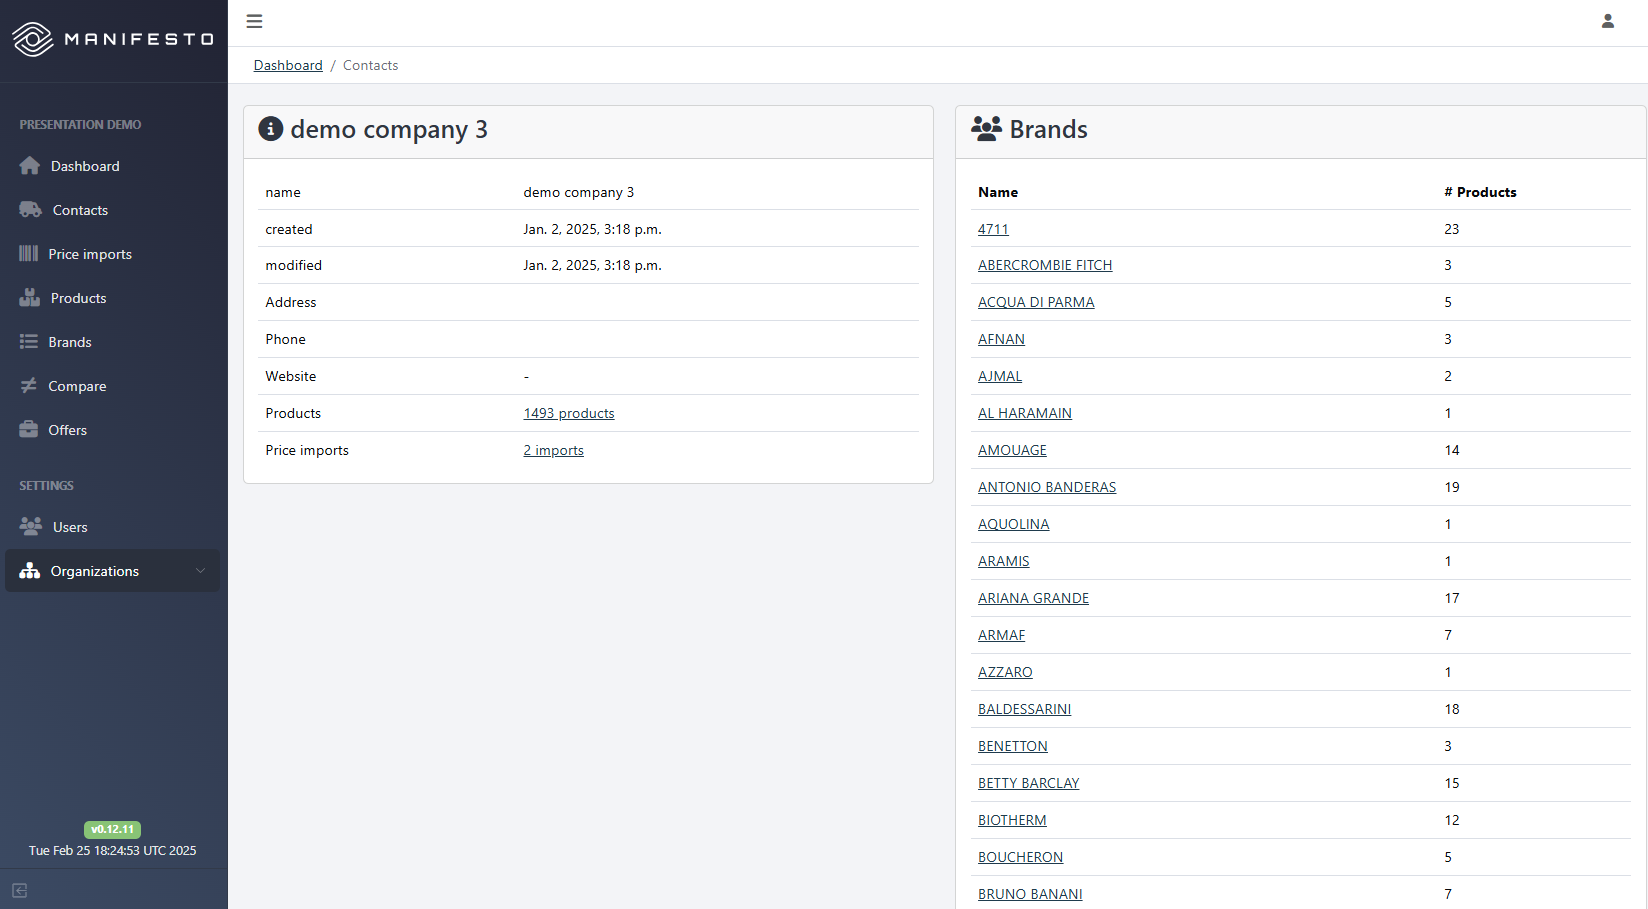Click the Offers briefcase icon

[29, 430]
